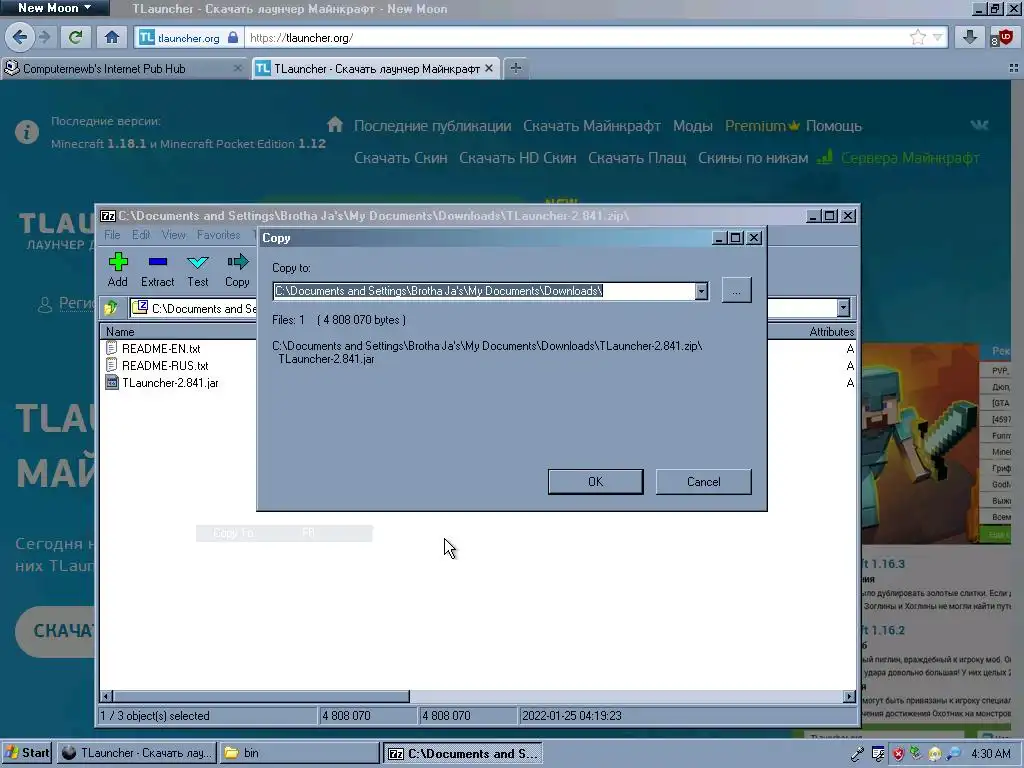This screenshot has height=768, width=1024.
Task: Click the Copy toolbar icon in 7-Zip
Action: [237, 270]
